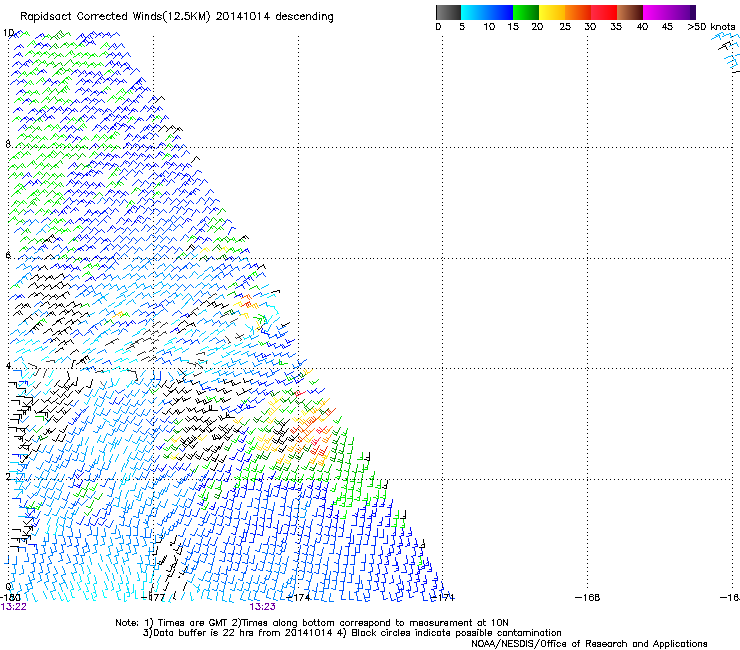Click the yellow 20-25 knots legend swatch

552,12
